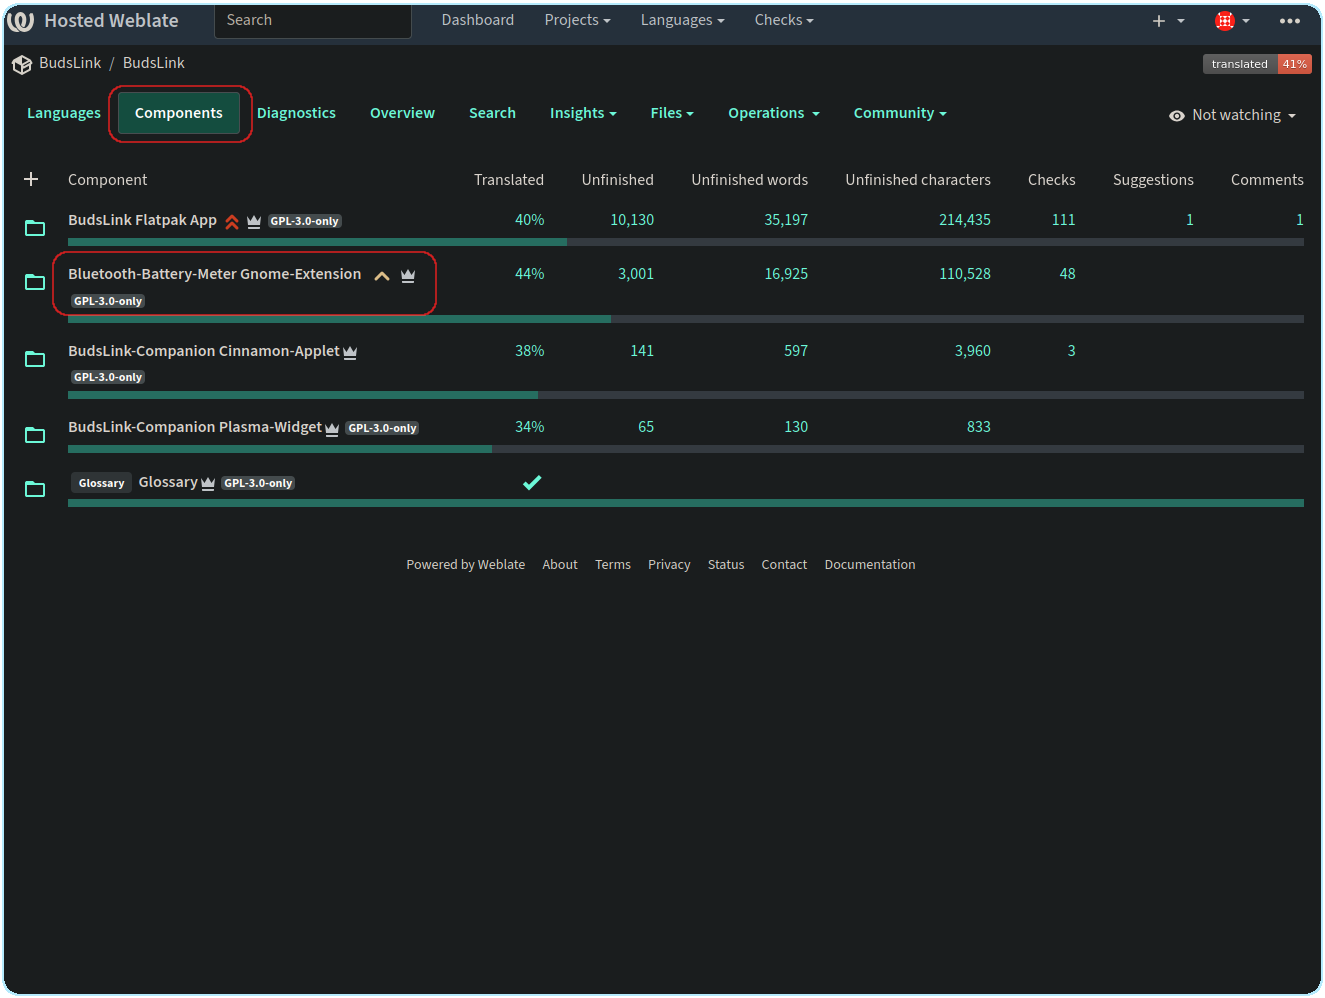Click folder icon for Bluetooth-Battery-Meter Gnome-Extension
The height and width of the screenshot is (998, 1325).
coord(35,282)
